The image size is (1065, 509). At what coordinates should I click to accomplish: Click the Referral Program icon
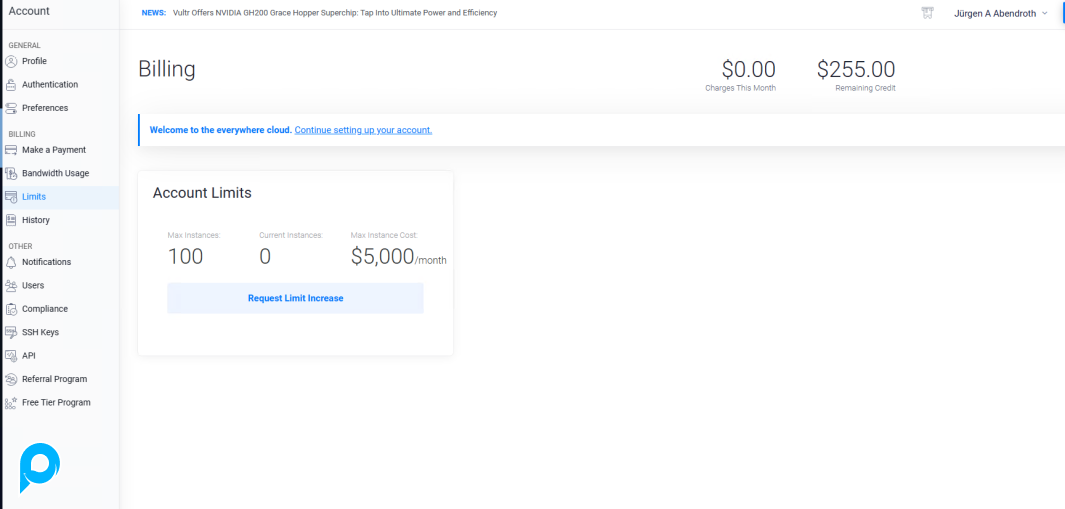[x=11, y=379]
